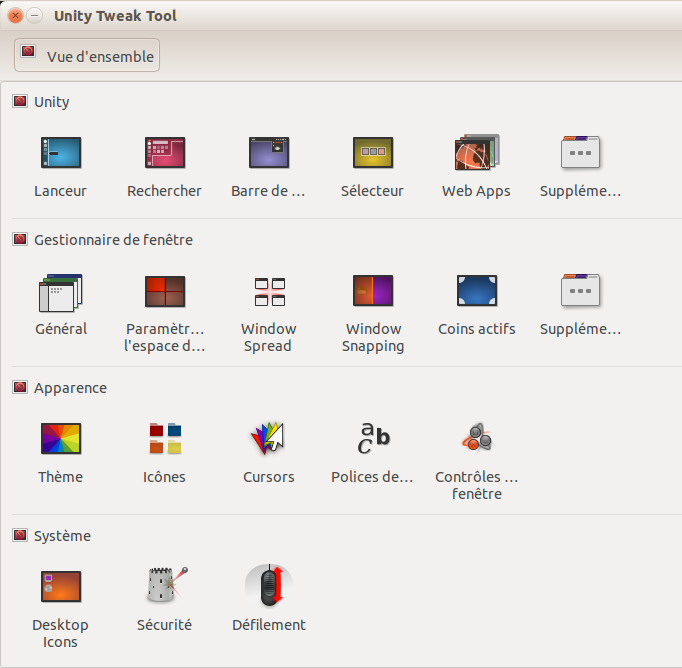Screen dimensions: 682x668
Task: Open the Paramètres l'espace de travail icon
Action: 165,291
